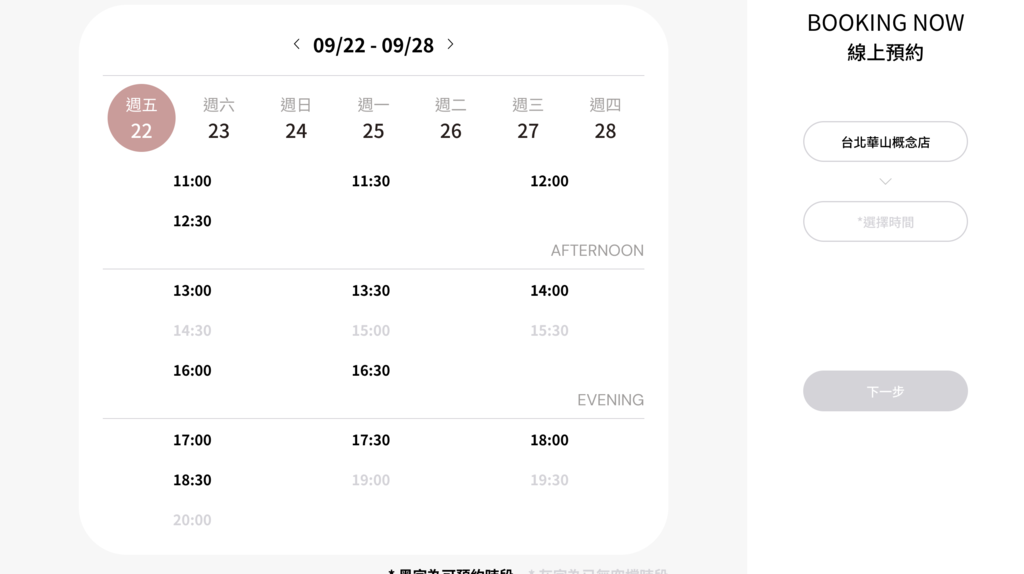Select Tuesday 26 date
Image resolution: width=1024 pixels, height=574 pixels.
pyautogui.click(x=451, y=118)
